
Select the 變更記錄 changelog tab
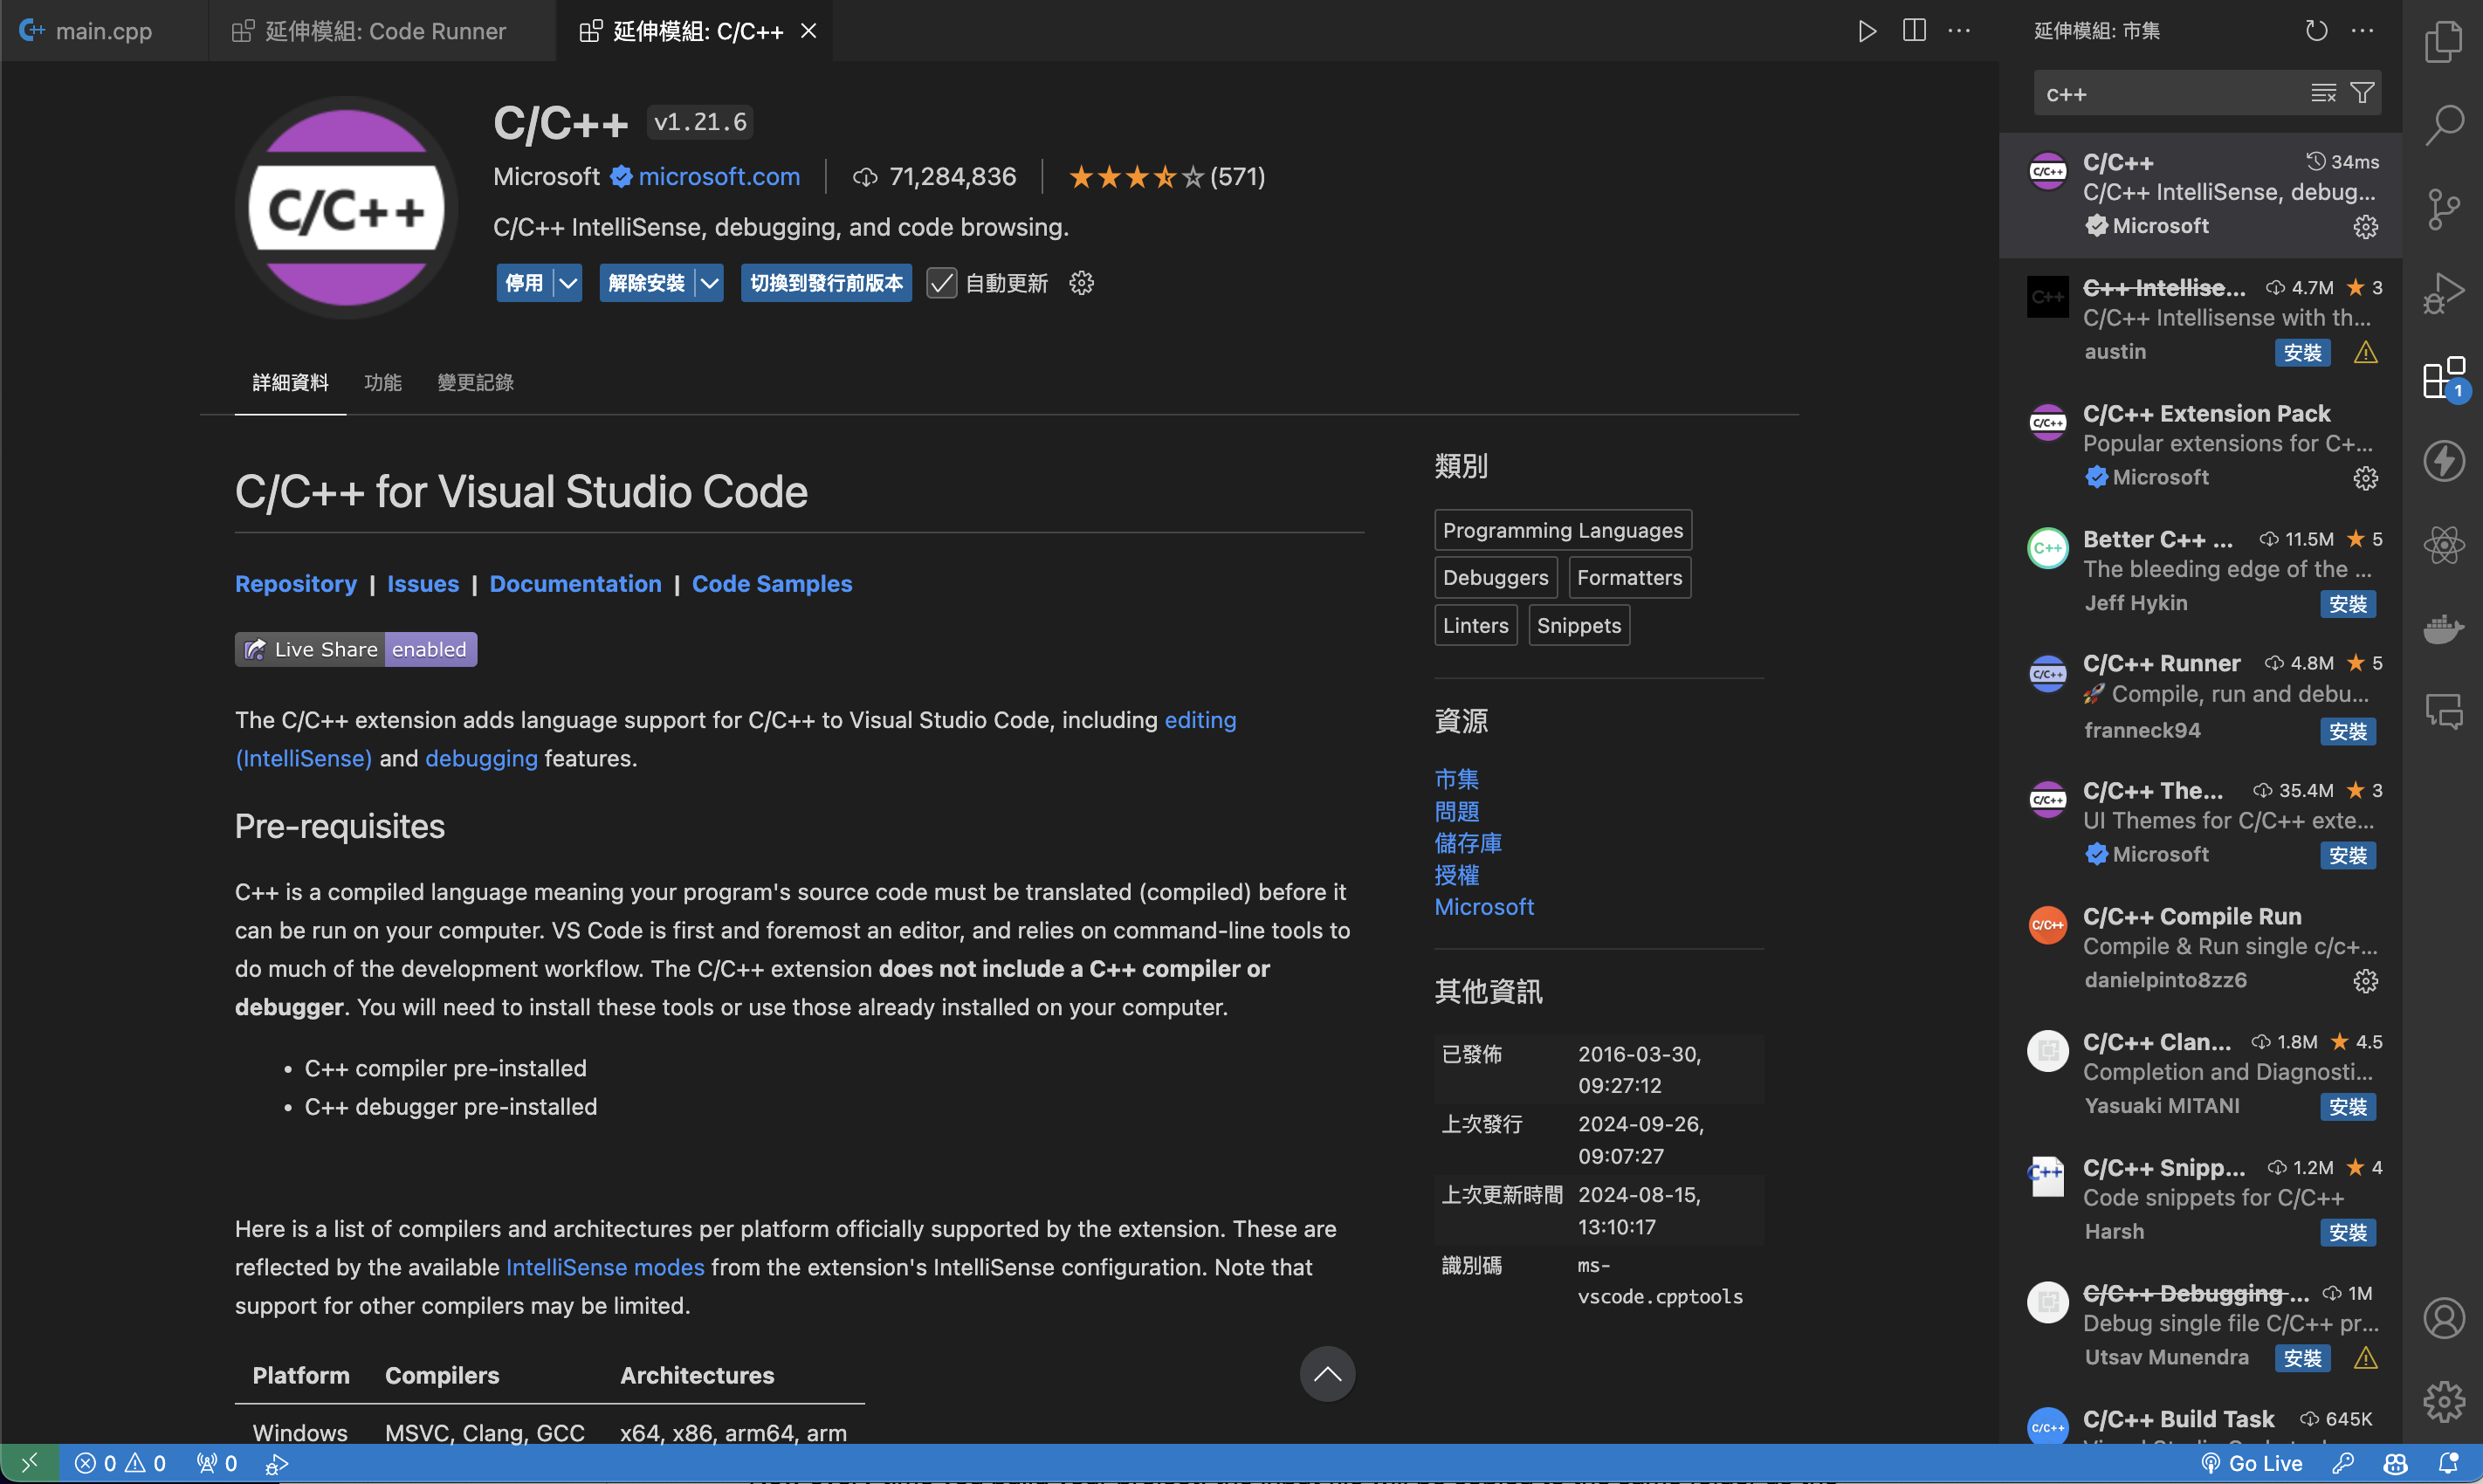pos(475,382)
